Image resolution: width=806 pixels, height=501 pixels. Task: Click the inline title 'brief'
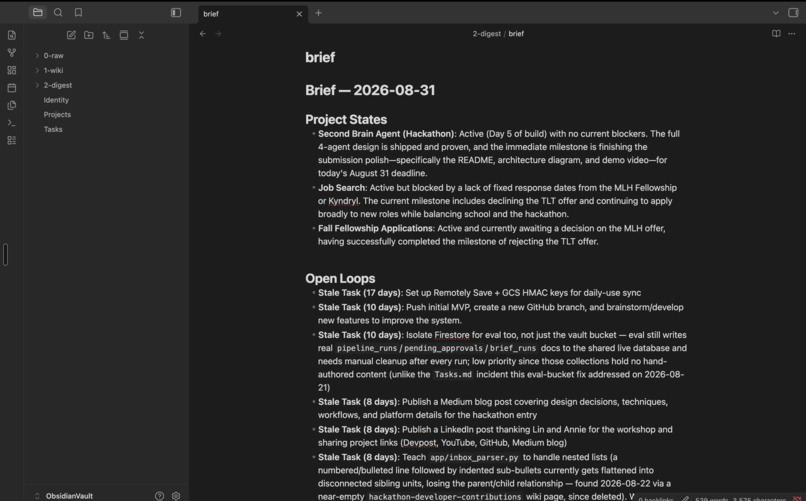[x=320, y=57]
